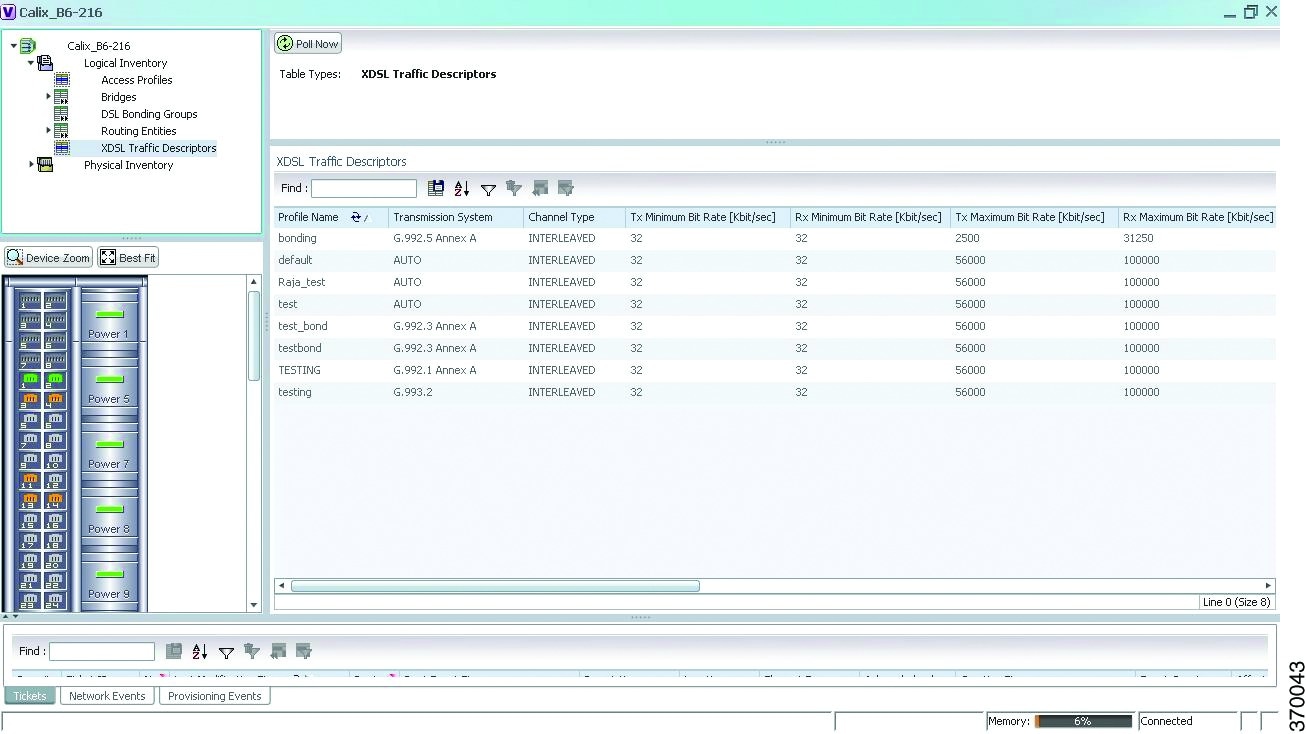This screenshot has height=734, width=1306.
Task: Click the horizontal scrollbar under the descriptors table
Action: (x=495, y=586)
